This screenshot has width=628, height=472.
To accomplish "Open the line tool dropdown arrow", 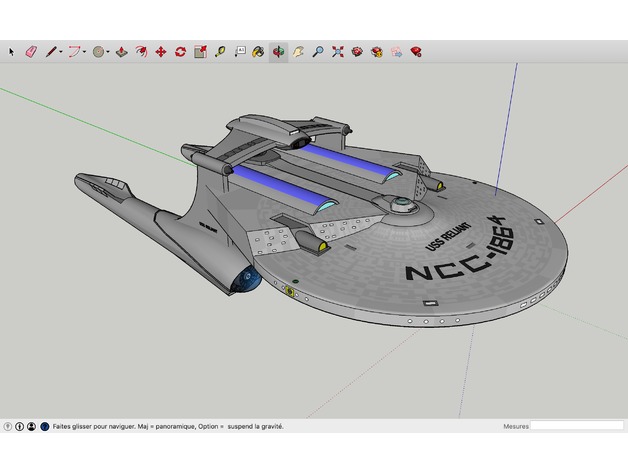I will [x=61, y=51].
